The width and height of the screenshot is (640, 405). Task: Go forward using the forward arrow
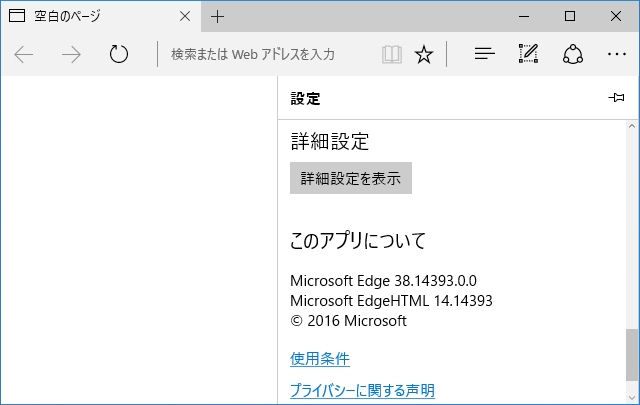point(71,54)
